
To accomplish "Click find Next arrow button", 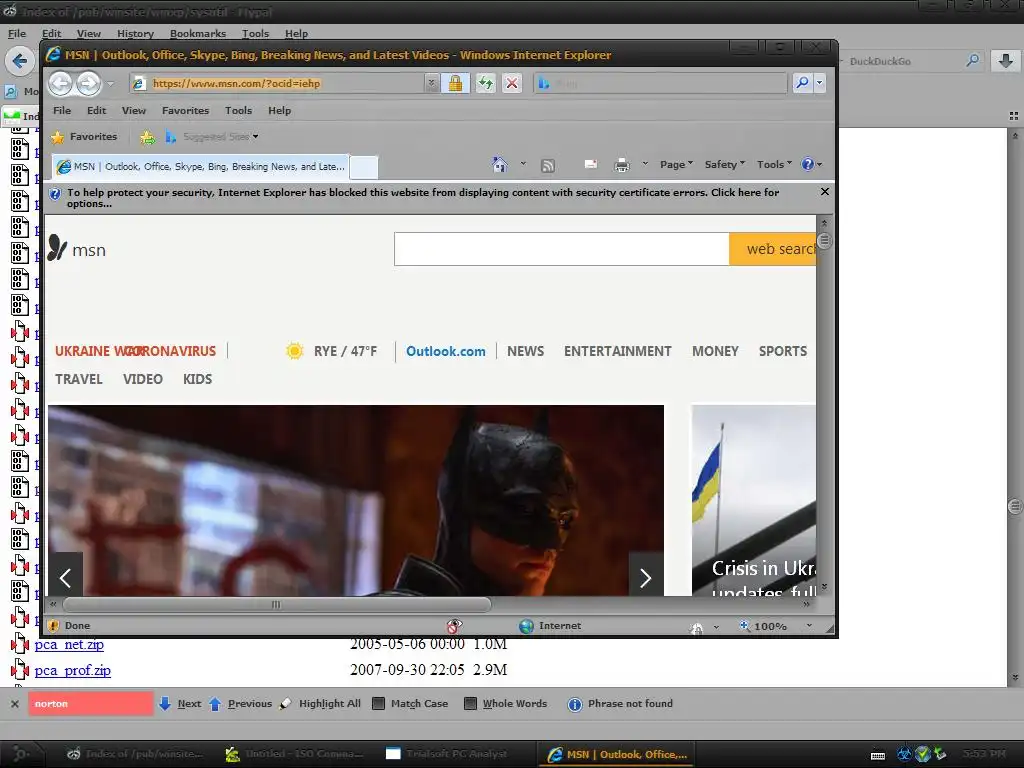I will pyautogui.click(x=180, y=703).
